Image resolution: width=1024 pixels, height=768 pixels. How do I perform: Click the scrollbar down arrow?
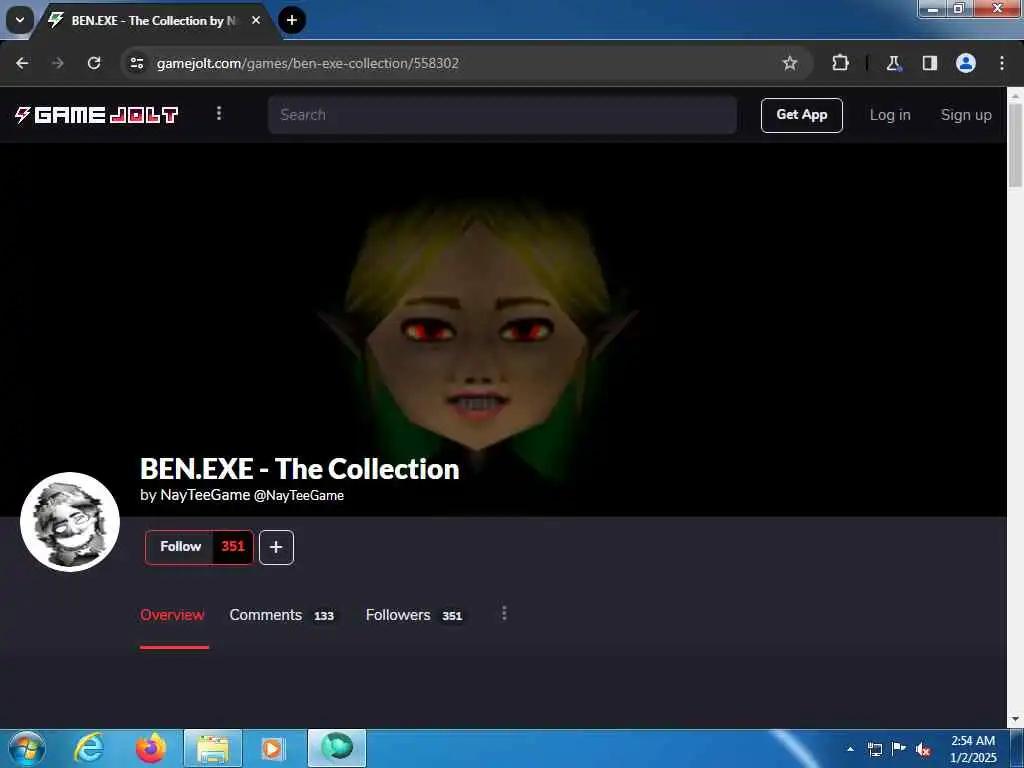1016,720
